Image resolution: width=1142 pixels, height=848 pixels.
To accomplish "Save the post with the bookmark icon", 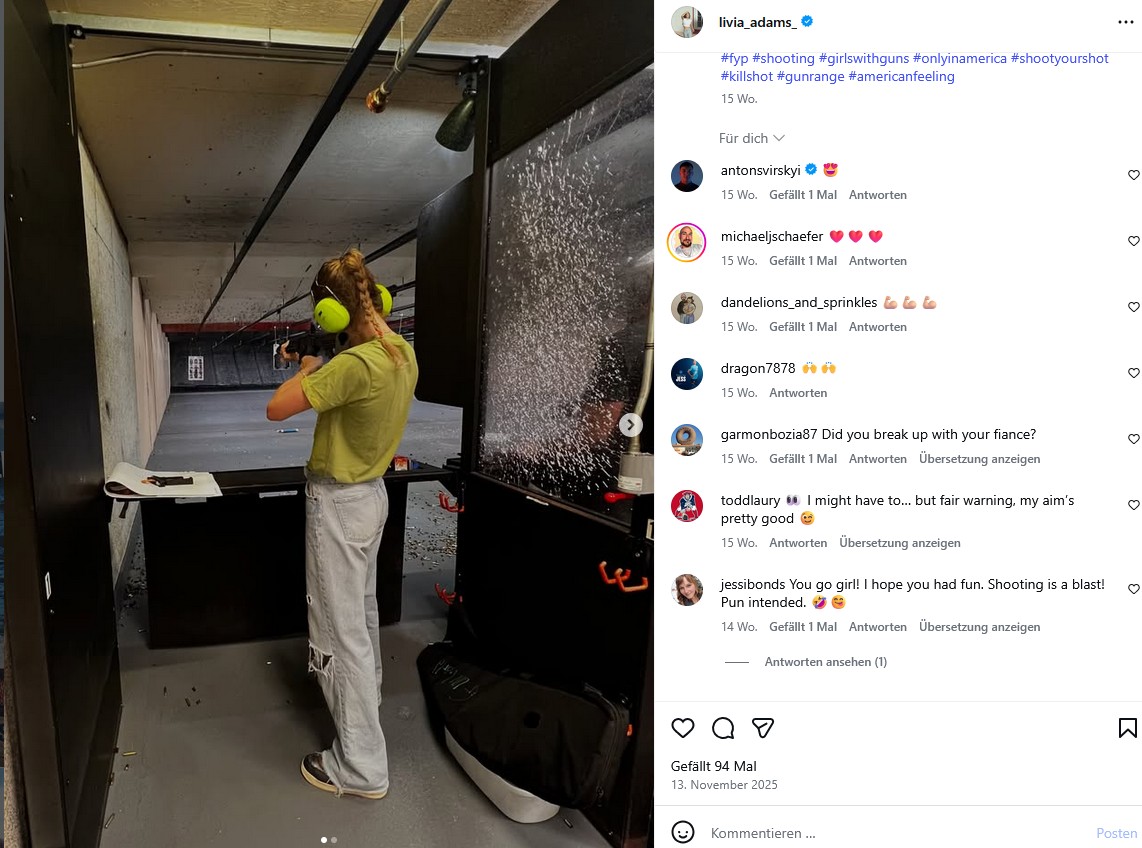I will pos(1127,728).
